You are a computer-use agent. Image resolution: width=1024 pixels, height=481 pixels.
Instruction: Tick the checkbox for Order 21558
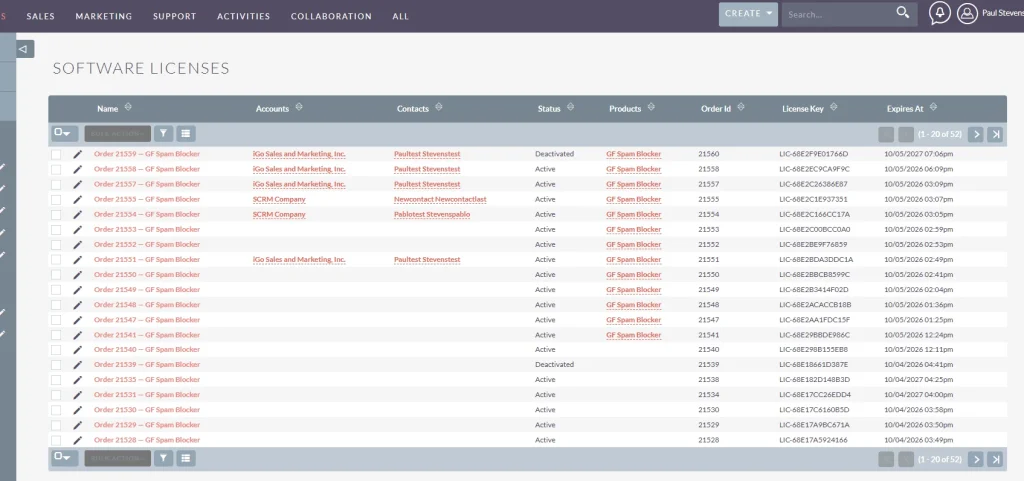pyautogui.click(x=57, y=169)
